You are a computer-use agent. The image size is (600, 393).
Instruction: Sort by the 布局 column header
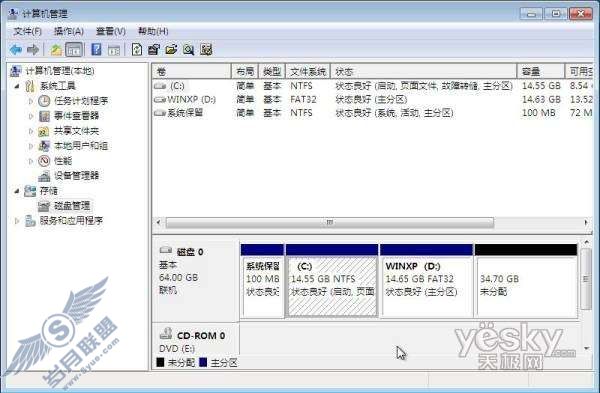245,72
